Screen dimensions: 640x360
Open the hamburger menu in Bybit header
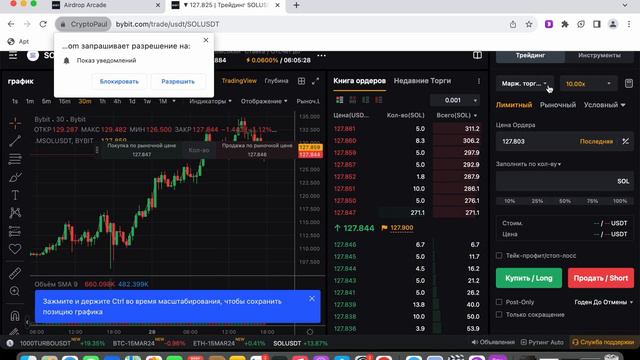(13, 55)
